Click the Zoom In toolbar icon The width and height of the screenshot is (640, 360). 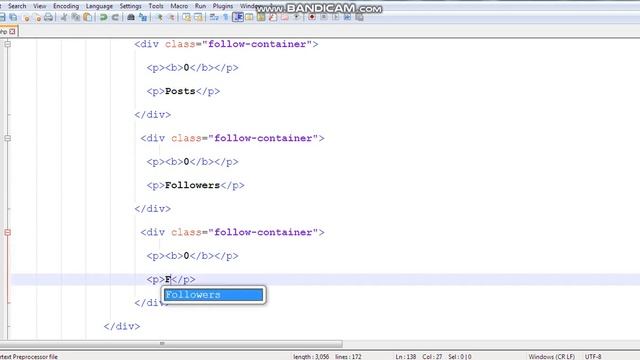(159, 17)
